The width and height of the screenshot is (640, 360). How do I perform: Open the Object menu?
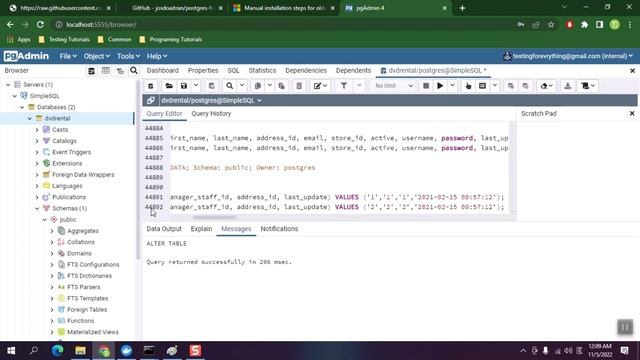[x=96, y=56]
